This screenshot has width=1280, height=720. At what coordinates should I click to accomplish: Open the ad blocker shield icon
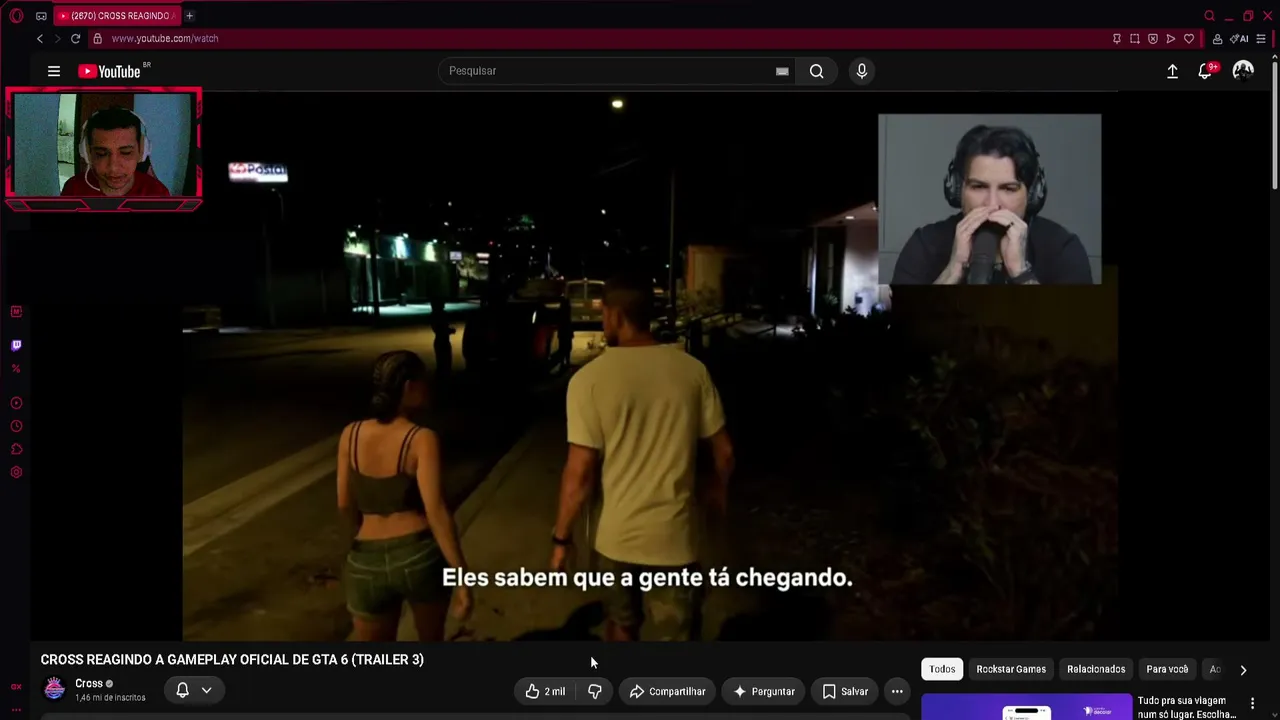1153,39
